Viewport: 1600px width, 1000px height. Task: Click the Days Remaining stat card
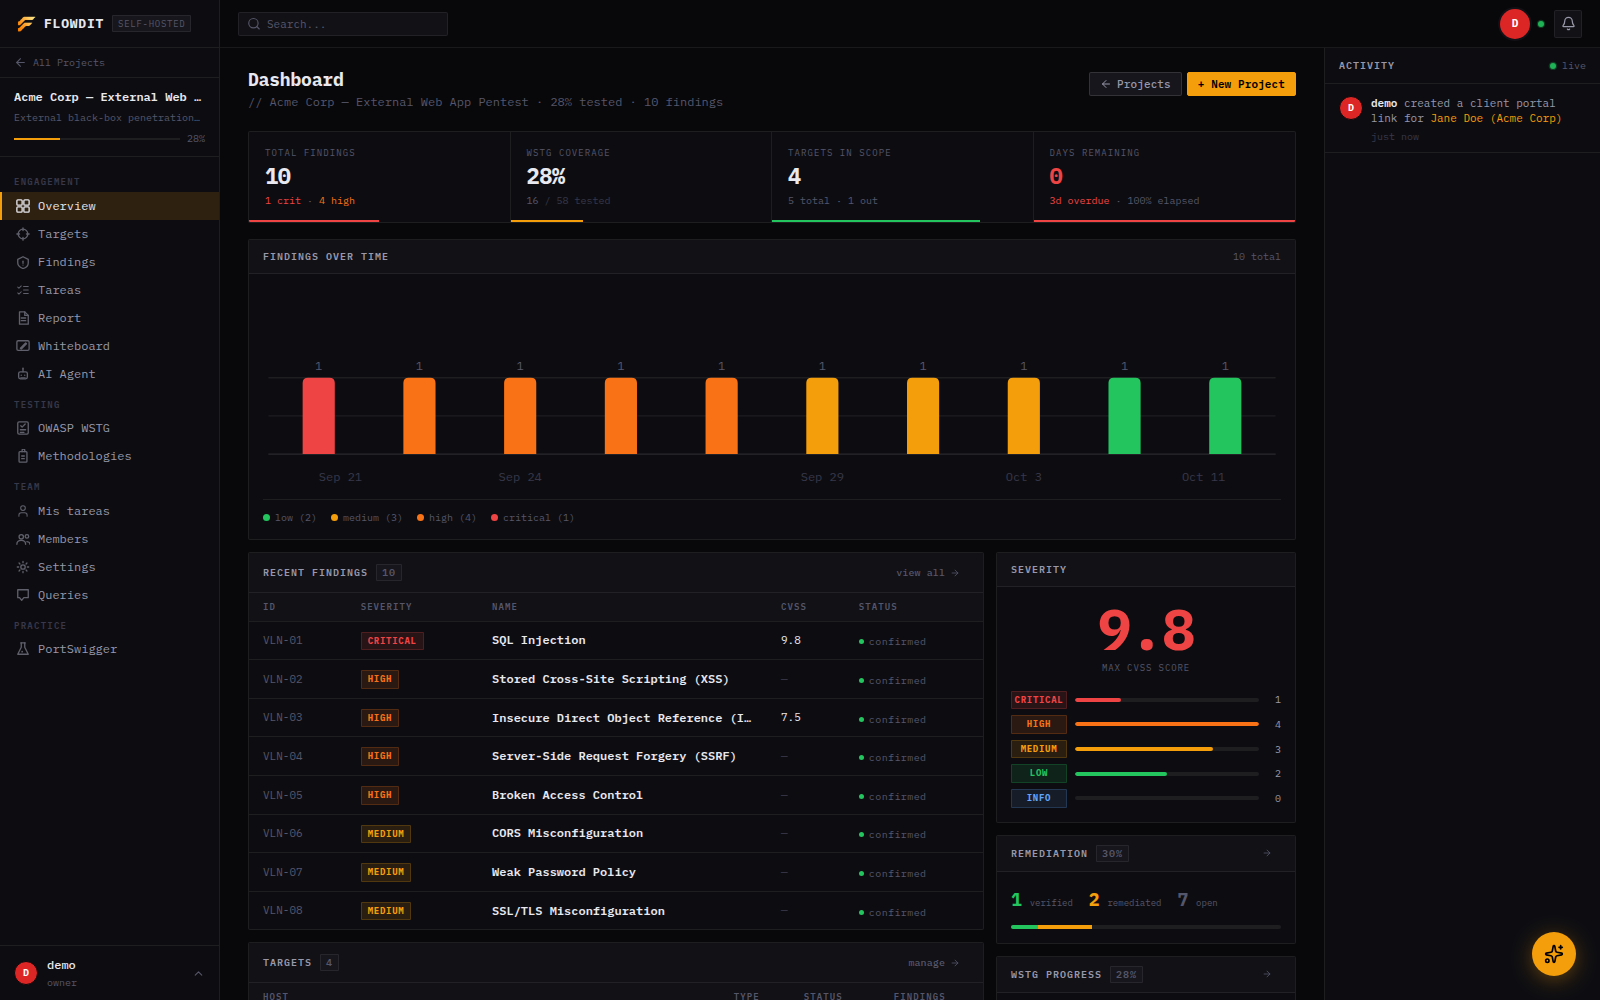pos(1164,177)
